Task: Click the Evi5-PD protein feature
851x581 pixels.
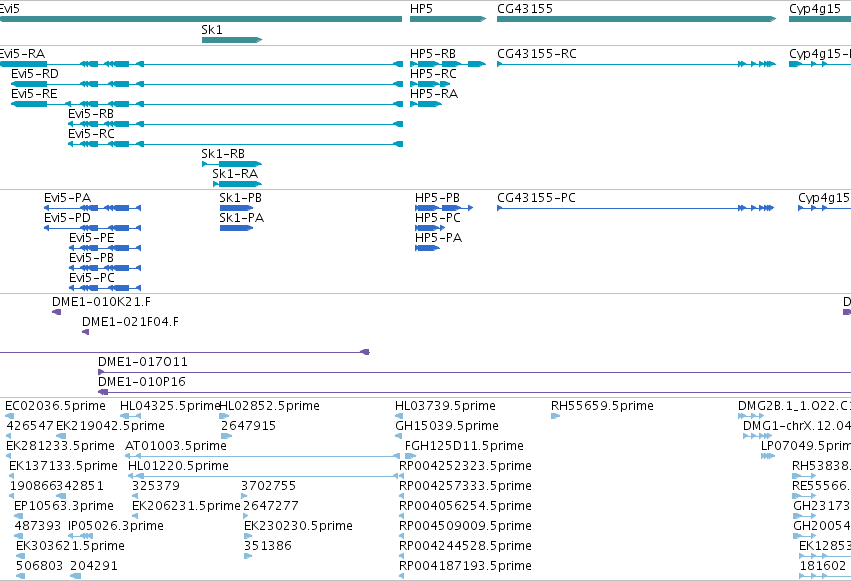Action: [92, 228]
